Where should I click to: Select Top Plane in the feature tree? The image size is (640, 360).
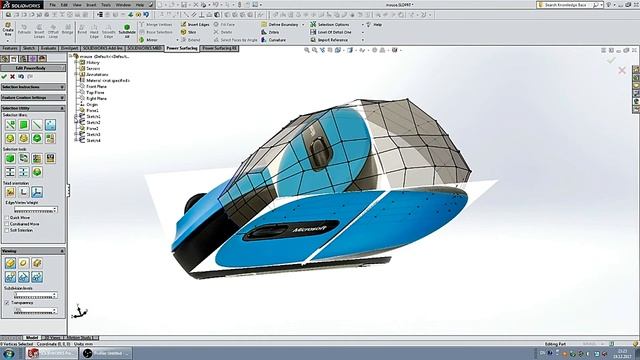(96, 93)
